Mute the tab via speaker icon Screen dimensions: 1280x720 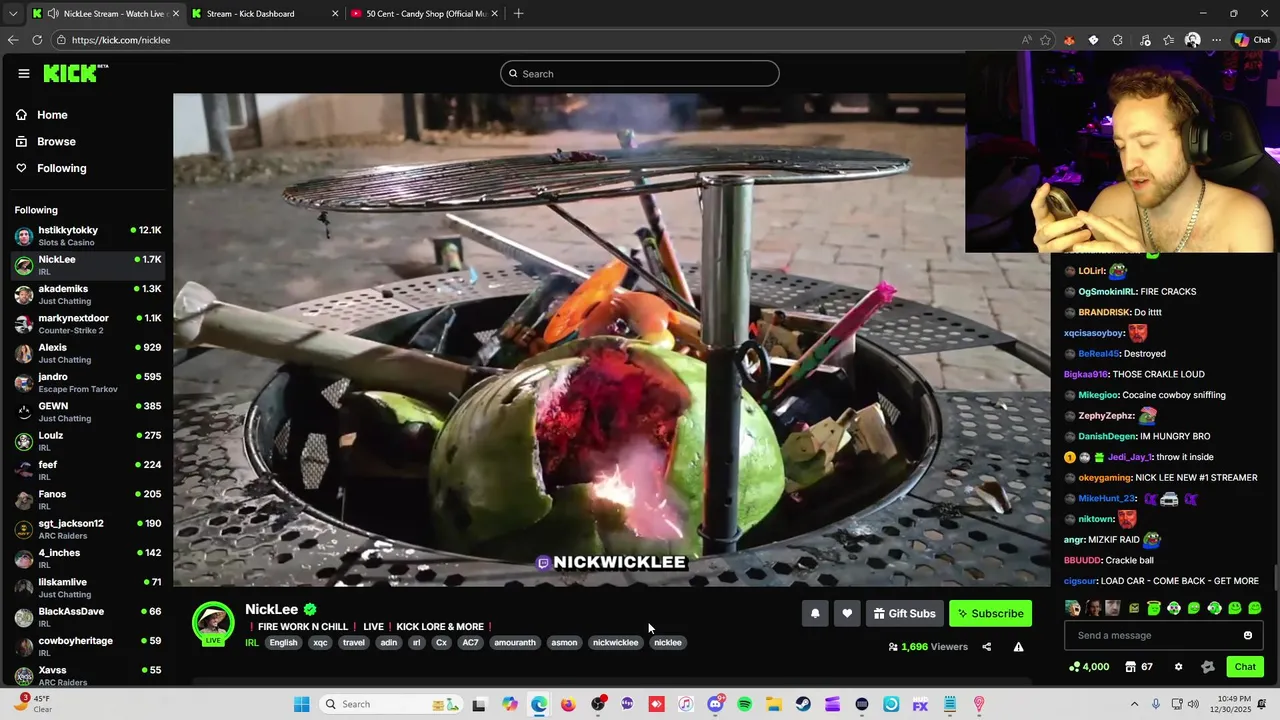click(x=52, y=14)
